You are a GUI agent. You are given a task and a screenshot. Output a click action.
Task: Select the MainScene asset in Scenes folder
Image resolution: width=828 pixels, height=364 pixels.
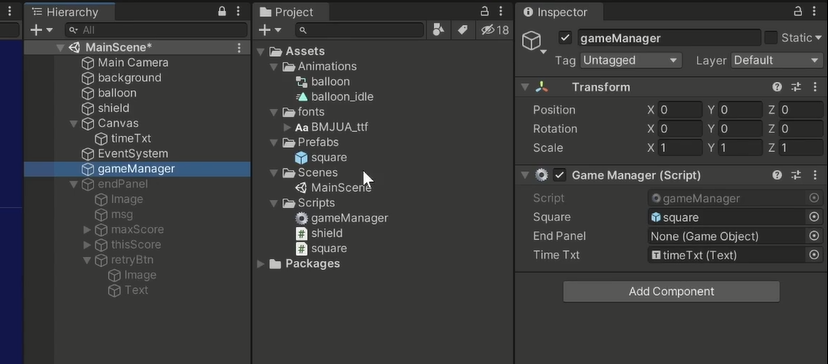coord(334,188)
